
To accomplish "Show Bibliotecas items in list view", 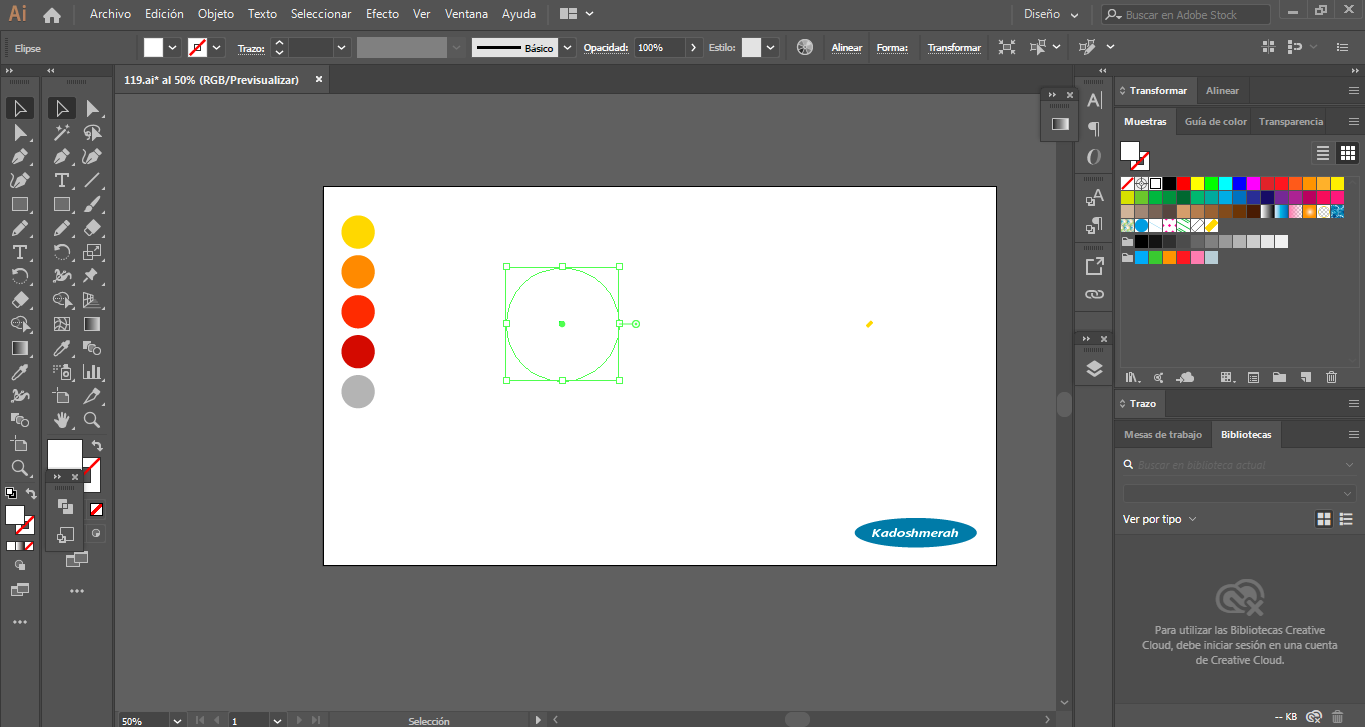I will coord(1347,519).
